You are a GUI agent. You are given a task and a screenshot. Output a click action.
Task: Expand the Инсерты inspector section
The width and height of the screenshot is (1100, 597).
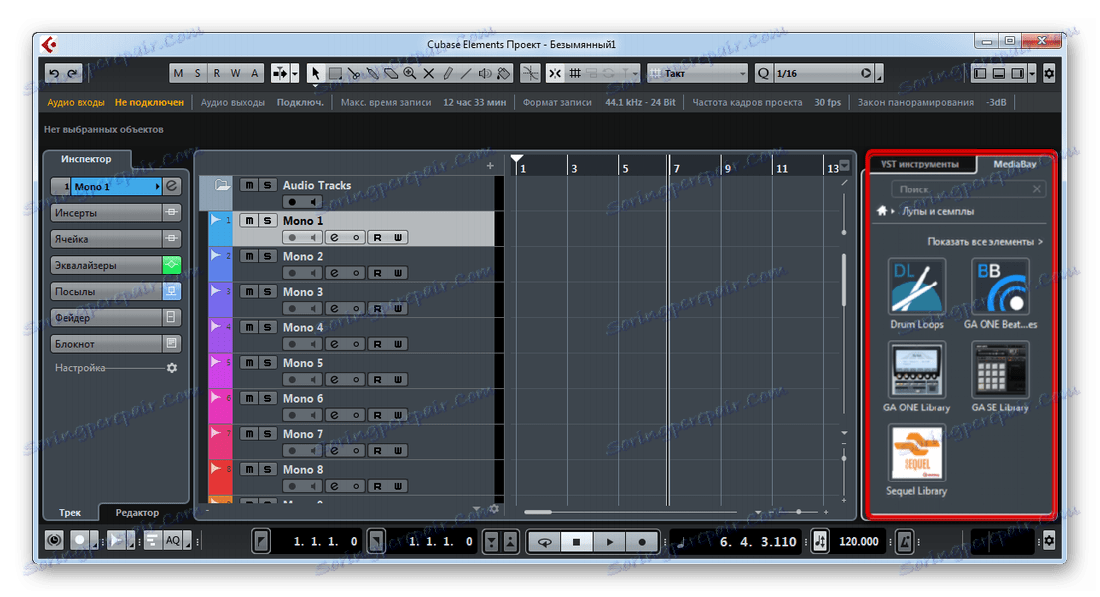(107, 213)
